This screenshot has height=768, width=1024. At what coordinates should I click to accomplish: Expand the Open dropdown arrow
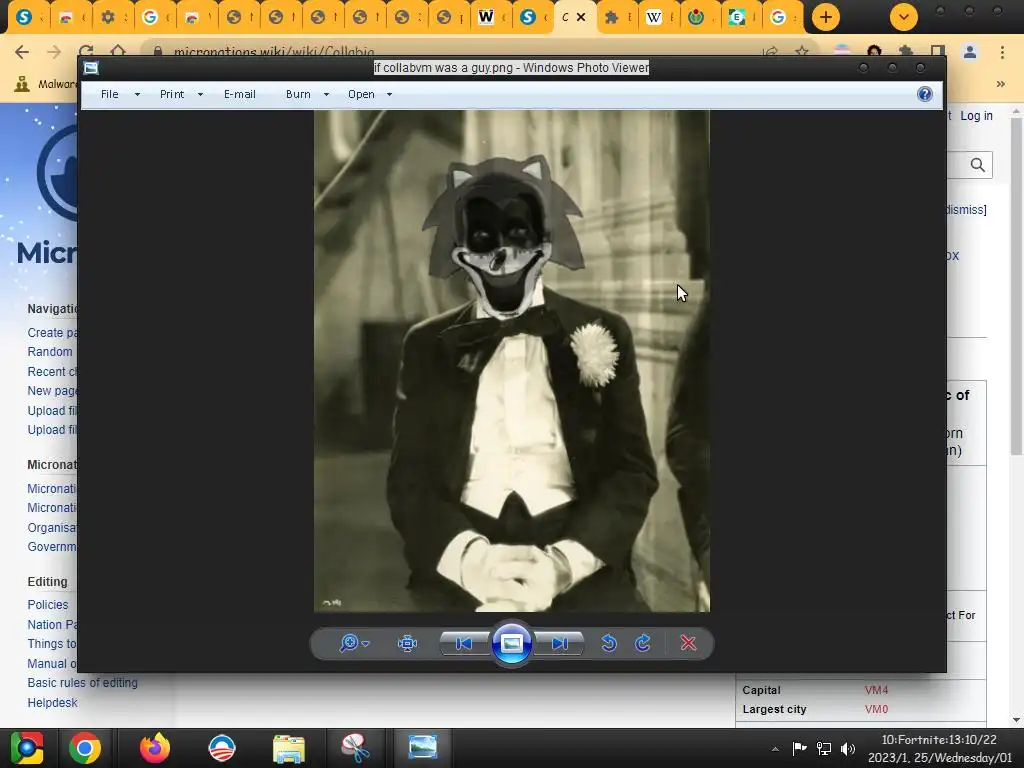tap(390, 95)
